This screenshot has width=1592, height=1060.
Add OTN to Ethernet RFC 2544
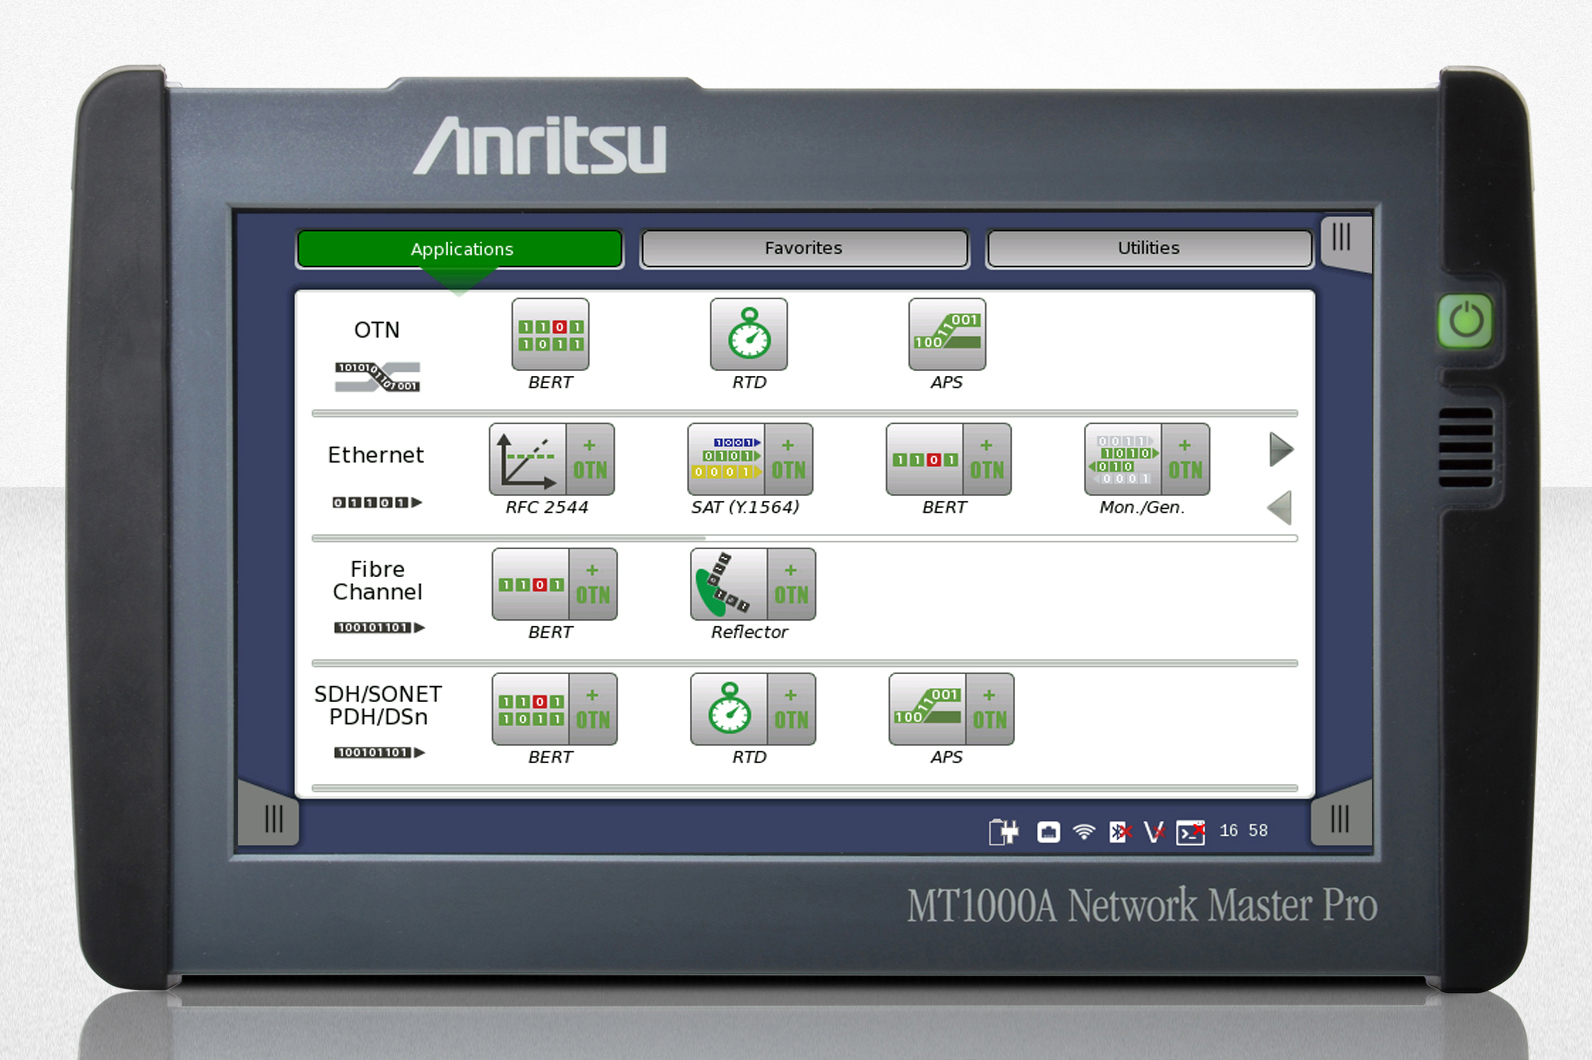(590, 459)
